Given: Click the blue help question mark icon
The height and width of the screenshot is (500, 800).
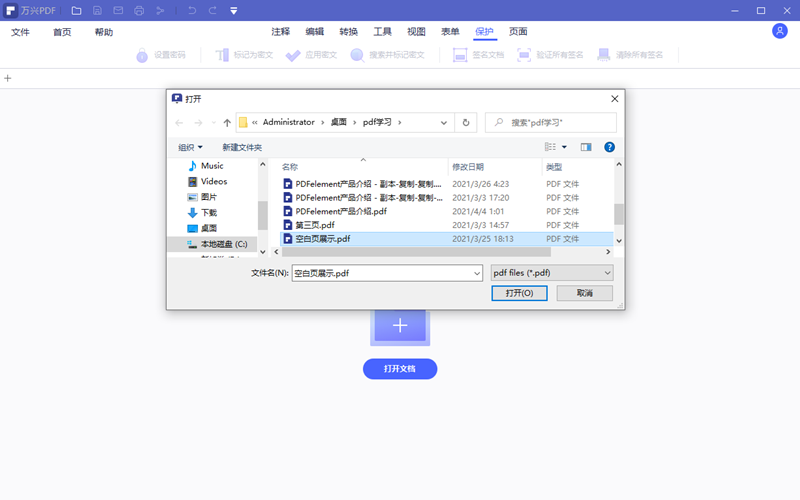Looking at the screenshot, I should tap(609, 147).
